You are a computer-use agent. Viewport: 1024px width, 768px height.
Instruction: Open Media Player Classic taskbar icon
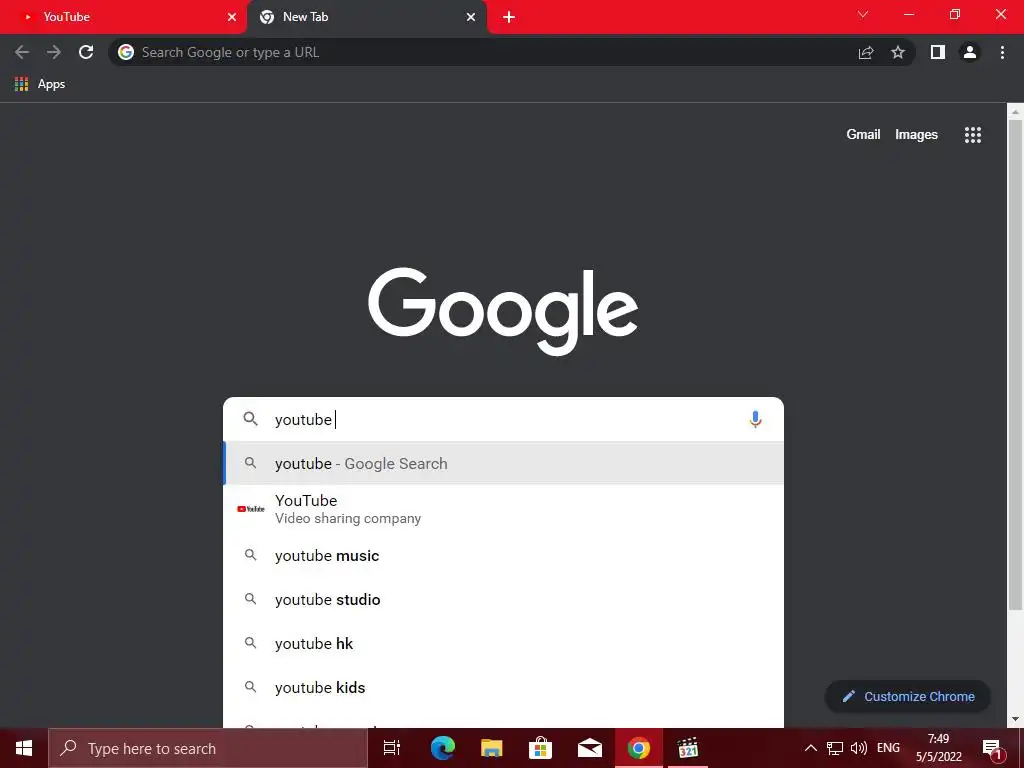(688, 748)
